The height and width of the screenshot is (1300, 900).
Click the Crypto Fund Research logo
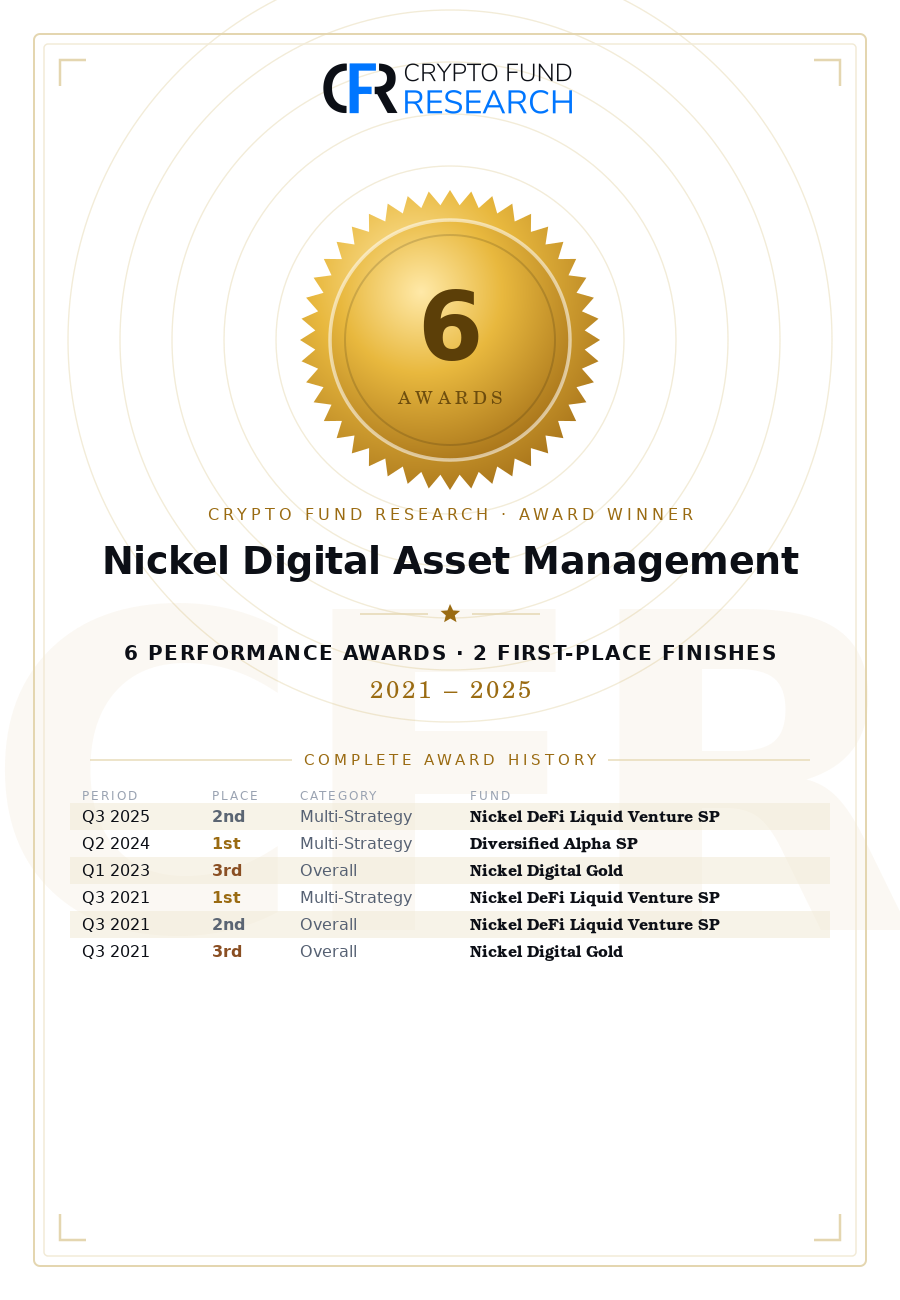448,88
